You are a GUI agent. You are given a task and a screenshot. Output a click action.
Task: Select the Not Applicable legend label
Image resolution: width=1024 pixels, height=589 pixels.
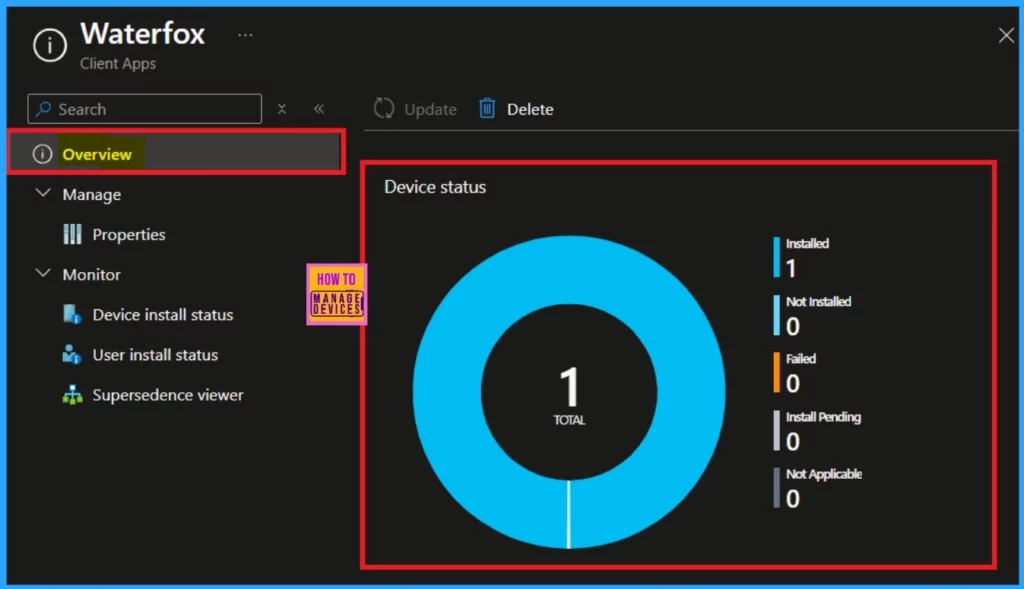pos(824,475)
